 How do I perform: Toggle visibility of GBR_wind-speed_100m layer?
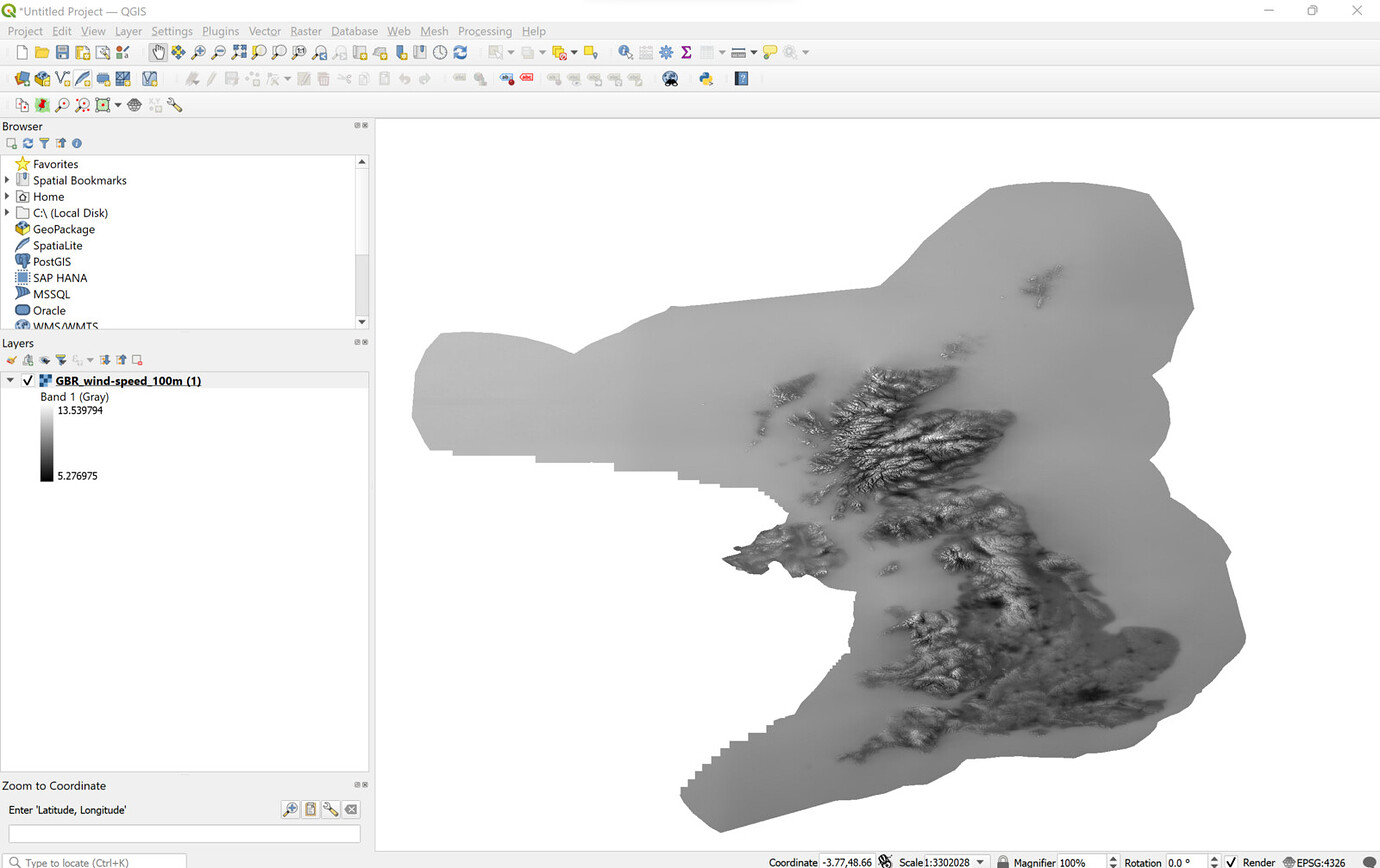[x=27, y=381]
